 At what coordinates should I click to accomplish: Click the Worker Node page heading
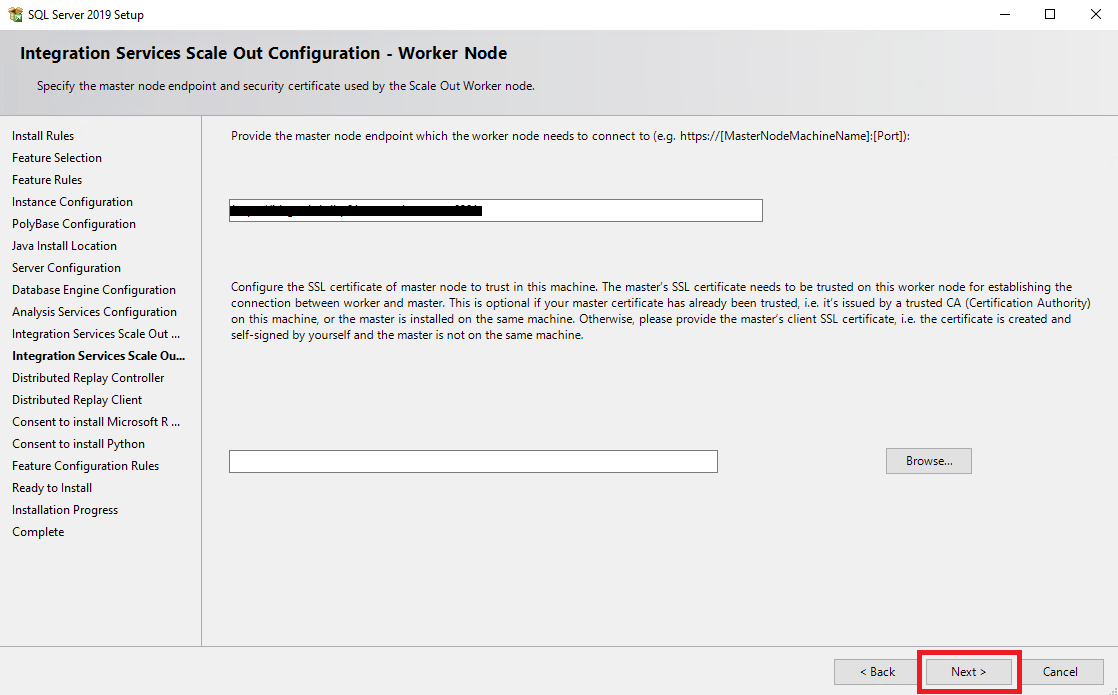tap(263, 53)
